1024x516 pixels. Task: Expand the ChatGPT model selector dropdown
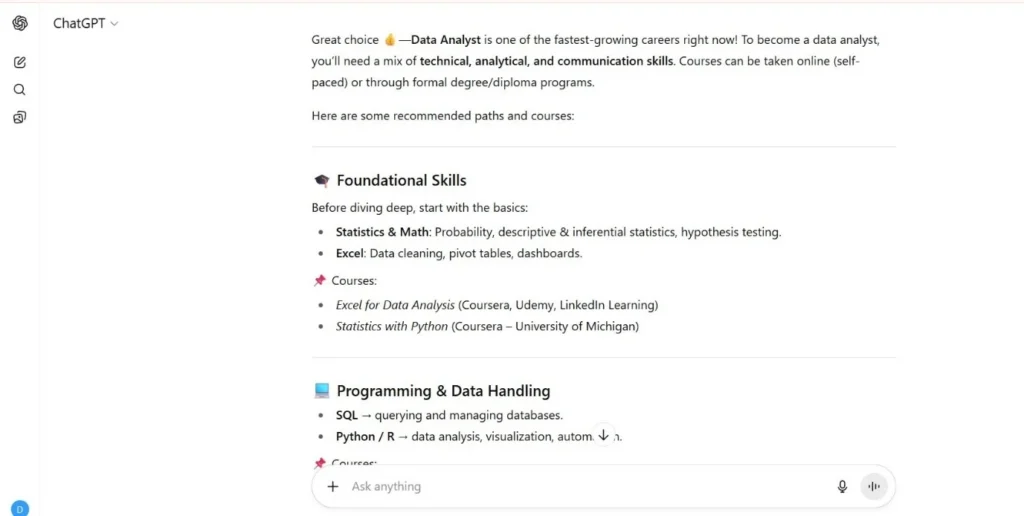click(86, 24)
